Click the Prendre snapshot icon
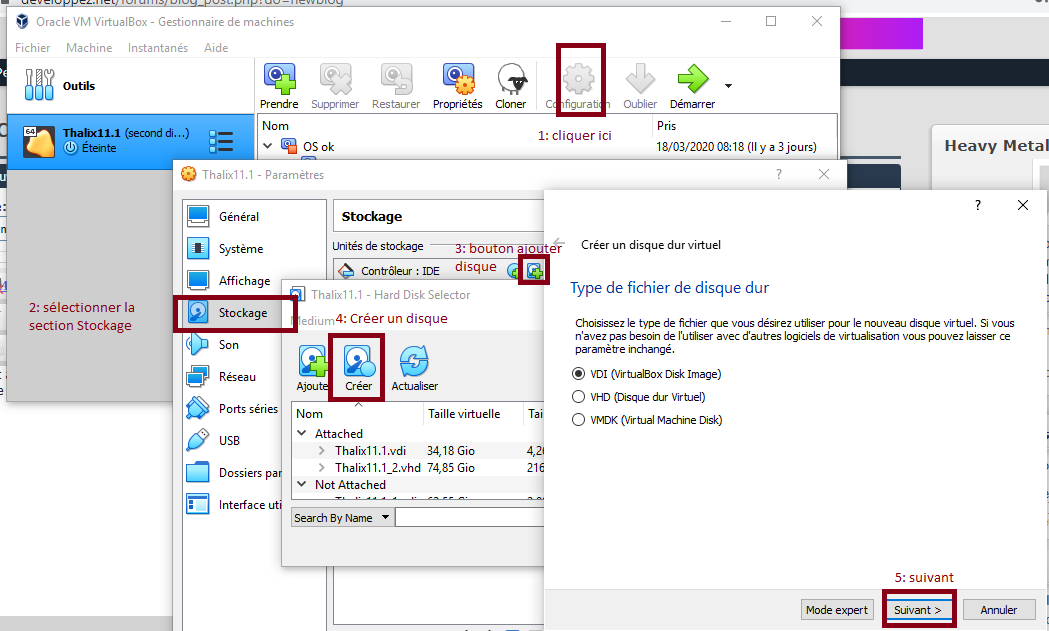This screenshot has width=1049, height=631. [279, 79]
